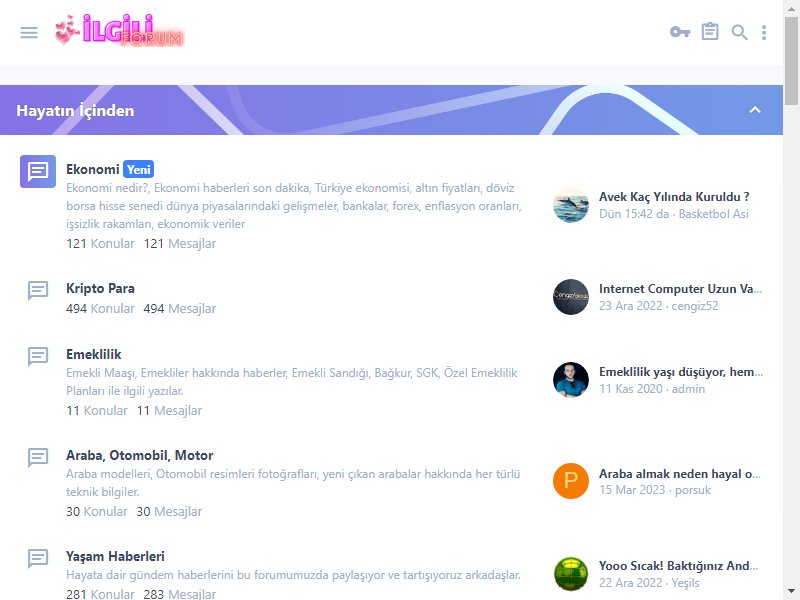The image size is (800, 600).
Task: Open thread Araba almak neden hayal o...
Action: 680,474
